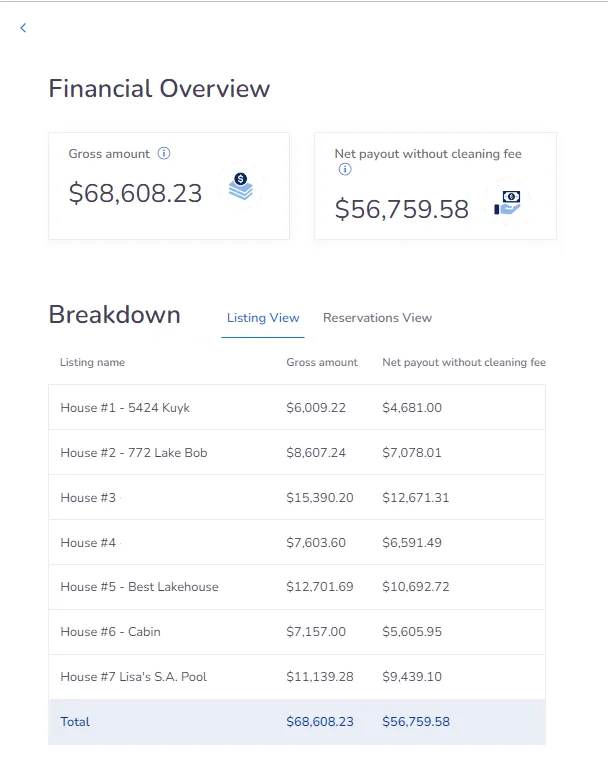Click the hand holding cash icon

point(508,202)
